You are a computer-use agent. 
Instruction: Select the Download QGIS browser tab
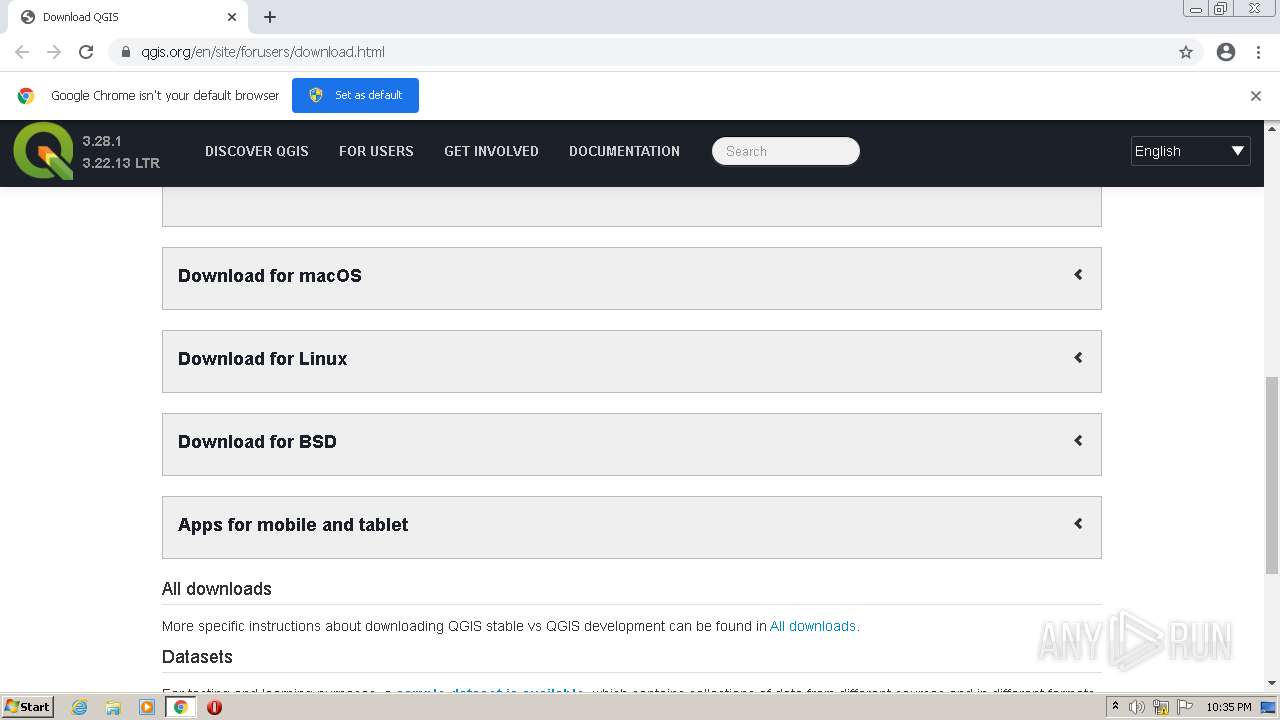[x=128, y=17]
